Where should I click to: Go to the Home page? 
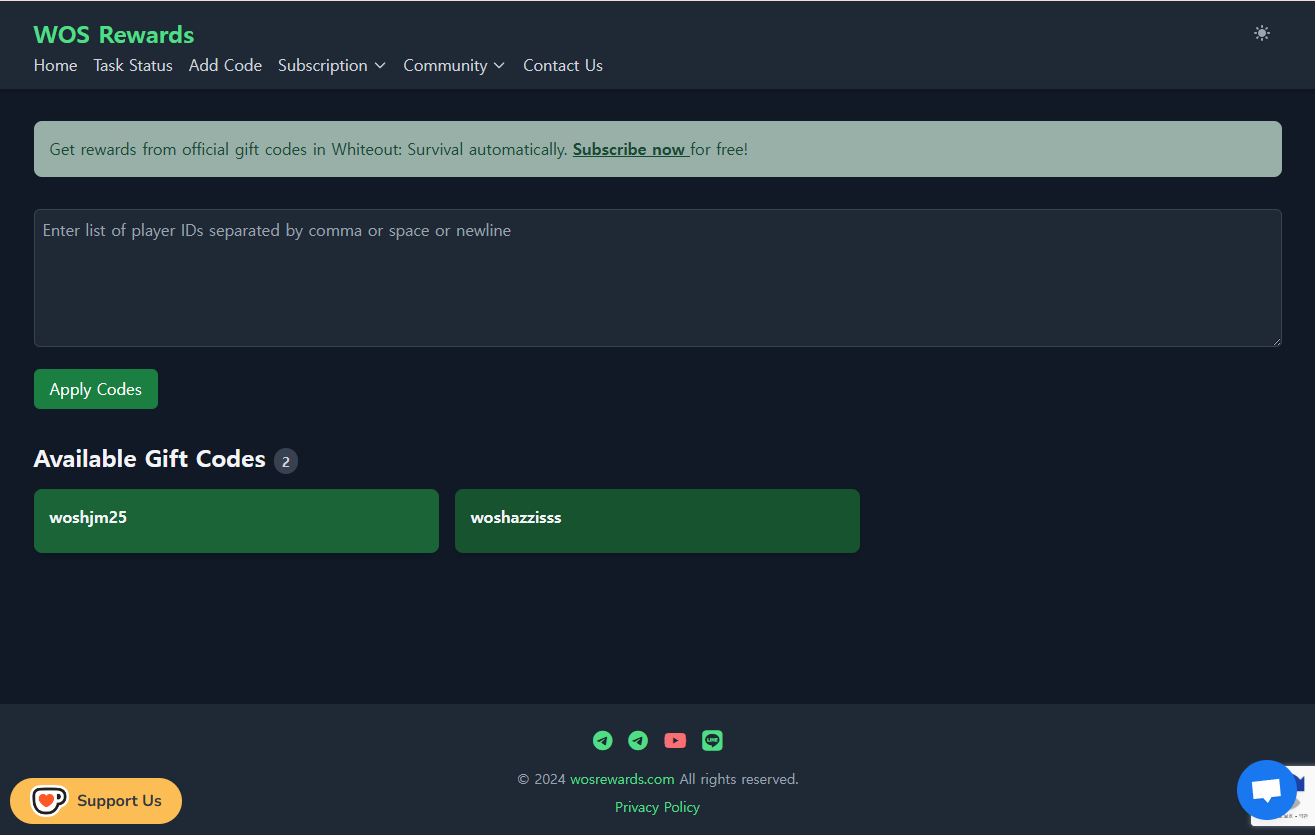pos(55,65)
